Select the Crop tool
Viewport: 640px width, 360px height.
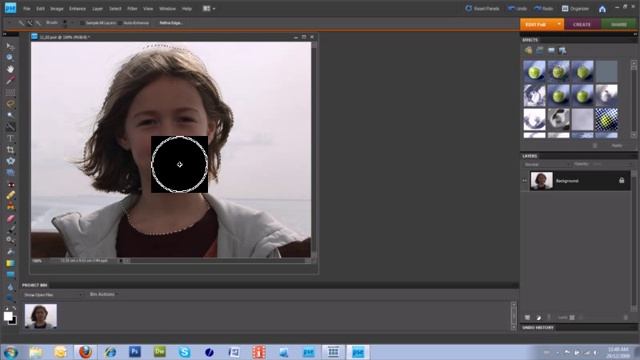10,149
